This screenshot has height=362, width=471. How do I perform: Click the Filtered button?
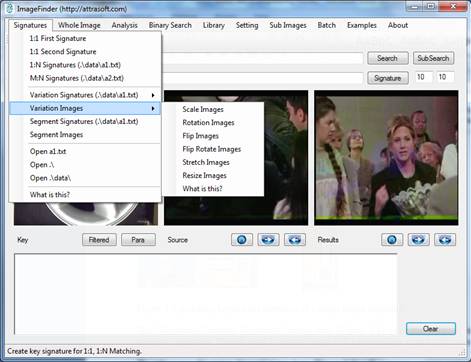99,240
